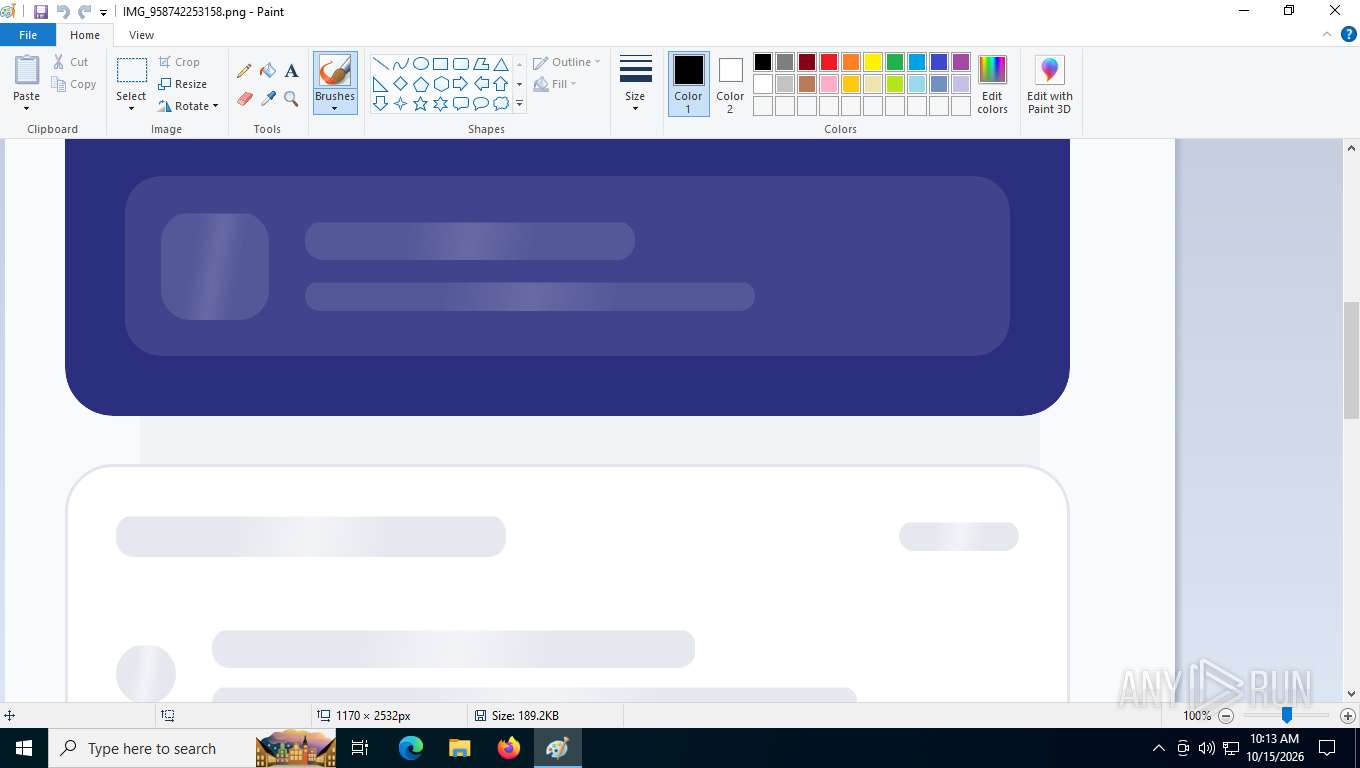Select the Magnifier tool
The width and height of the screenshot is (1360, 768).
[291, 99]
